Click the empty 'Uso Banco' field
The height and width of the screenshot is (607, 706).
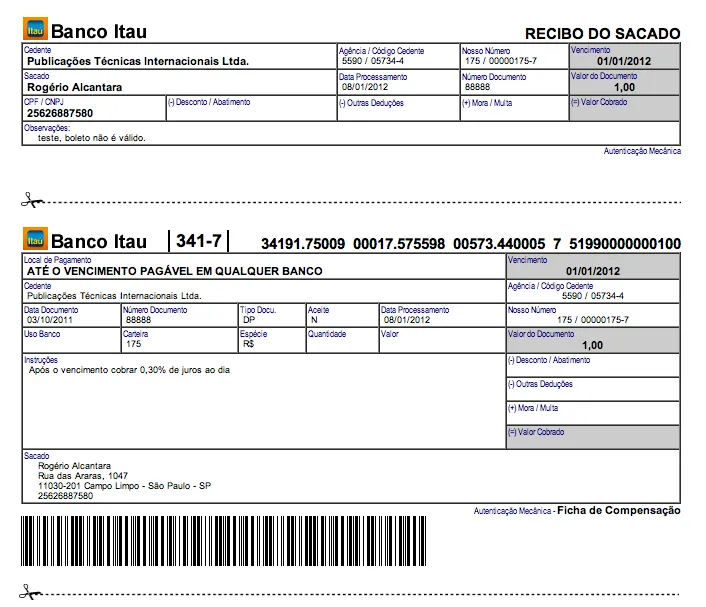coord(72,340)
